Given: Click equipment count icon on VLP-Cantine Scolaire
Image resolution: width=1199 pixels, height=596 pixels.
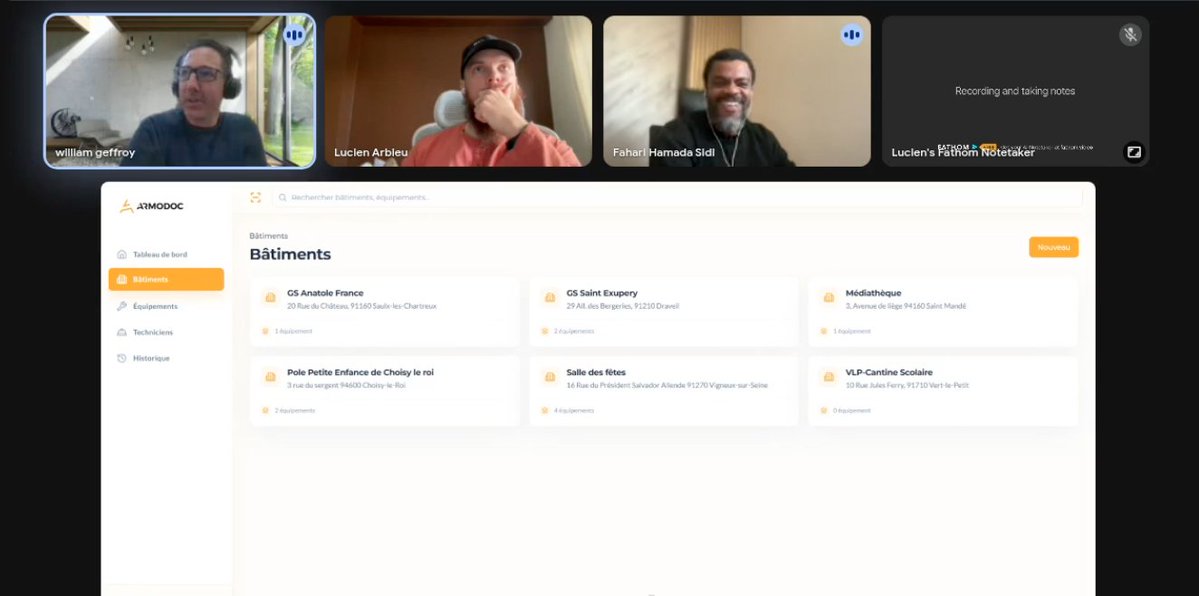Looking at the screenshot, I should (x=824, y=410).
